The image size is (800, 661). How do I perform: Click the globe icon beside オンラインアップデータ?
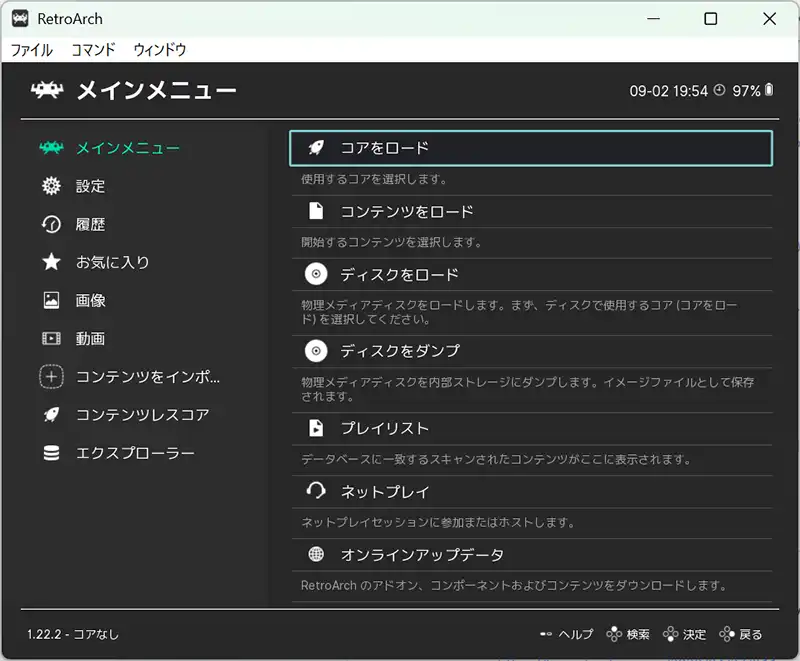(316, 554)
